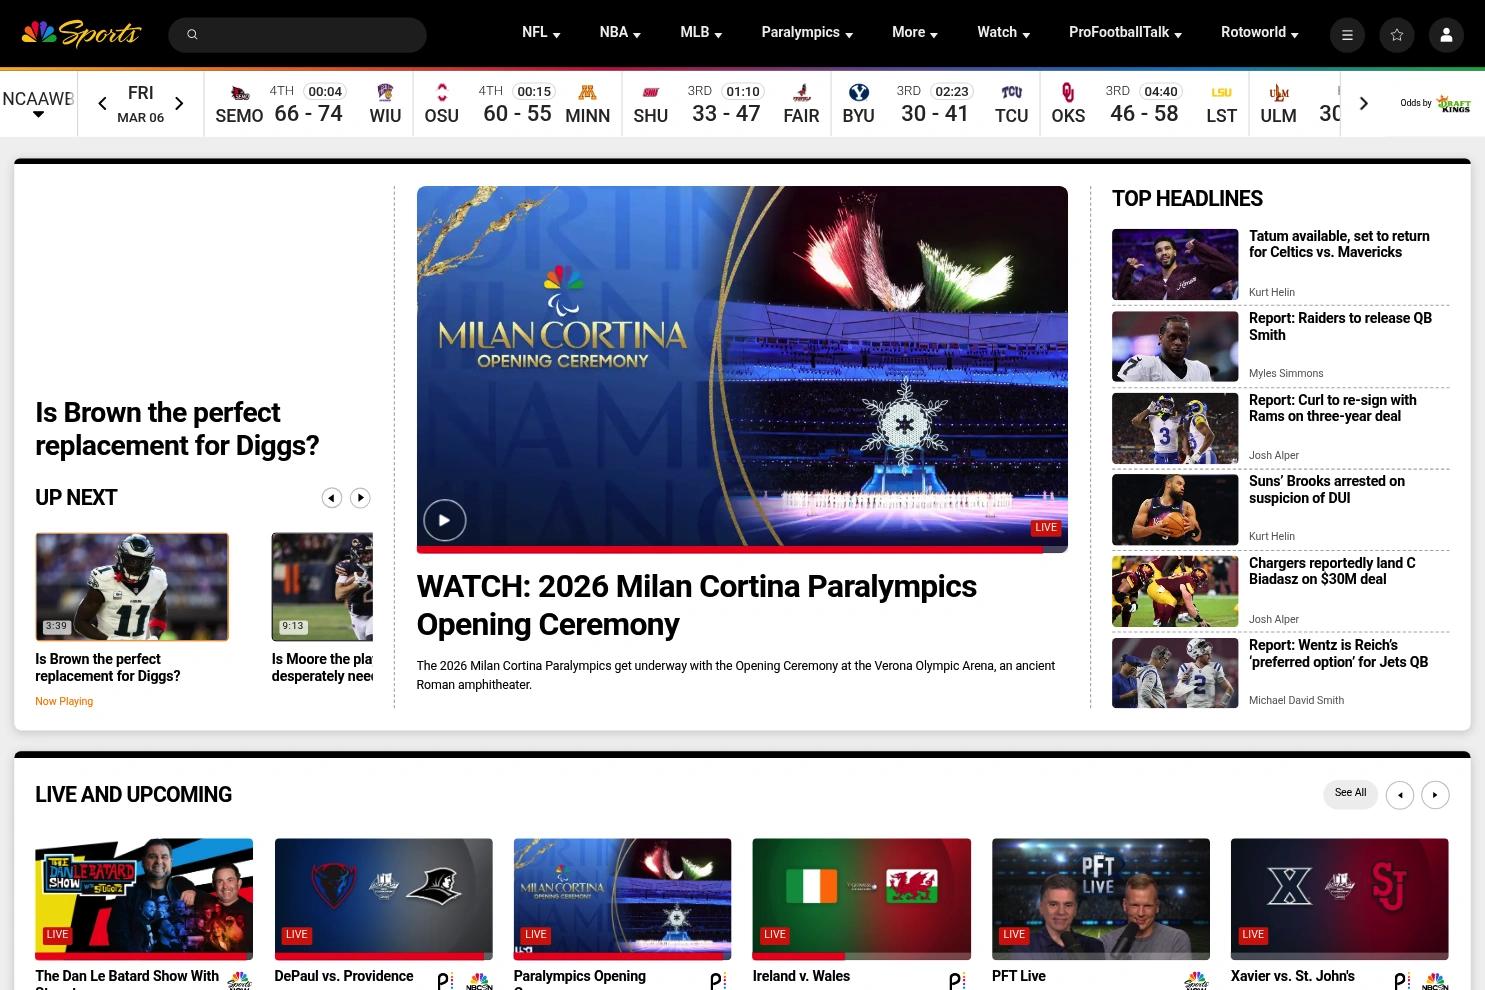The height and width of the screenshot is (990, 1485).
Task: Open the Dan Le Batard Show live card
Action: click(x=144, y=899)
